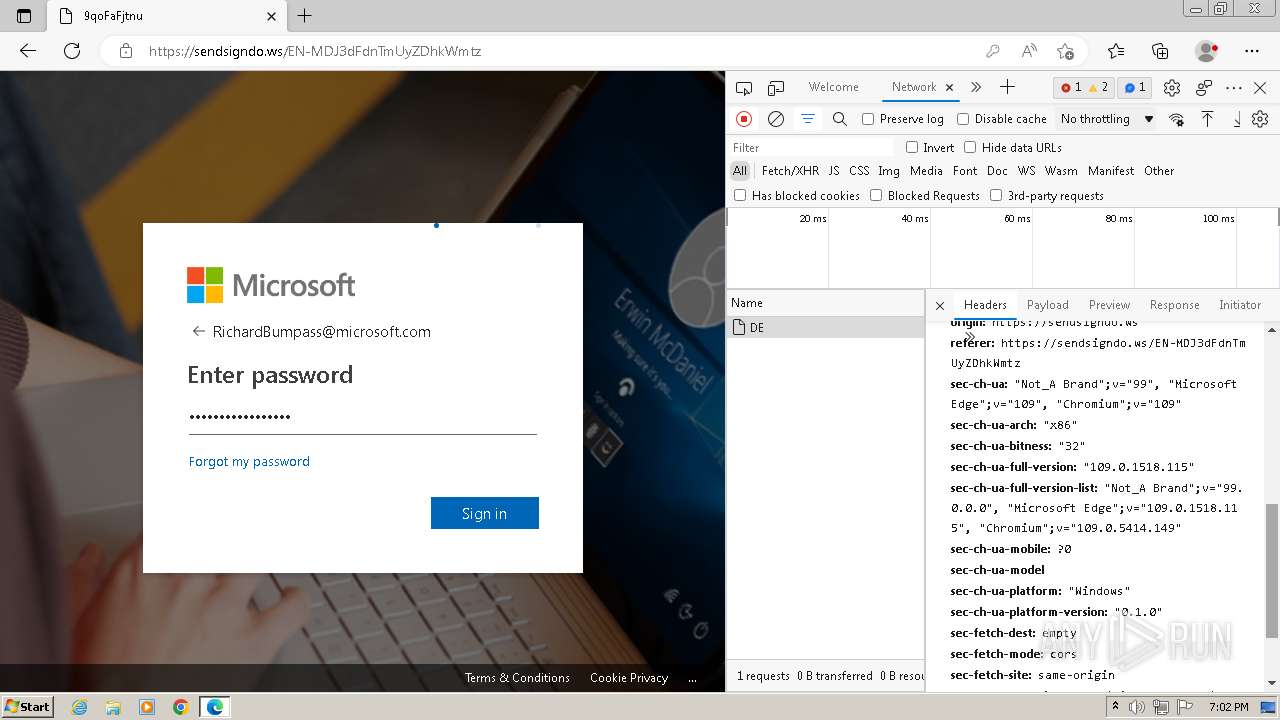Viewport: 1280px width, 720px height.
Task: Check the Invert filter option
Action: (x=912, y=147)
